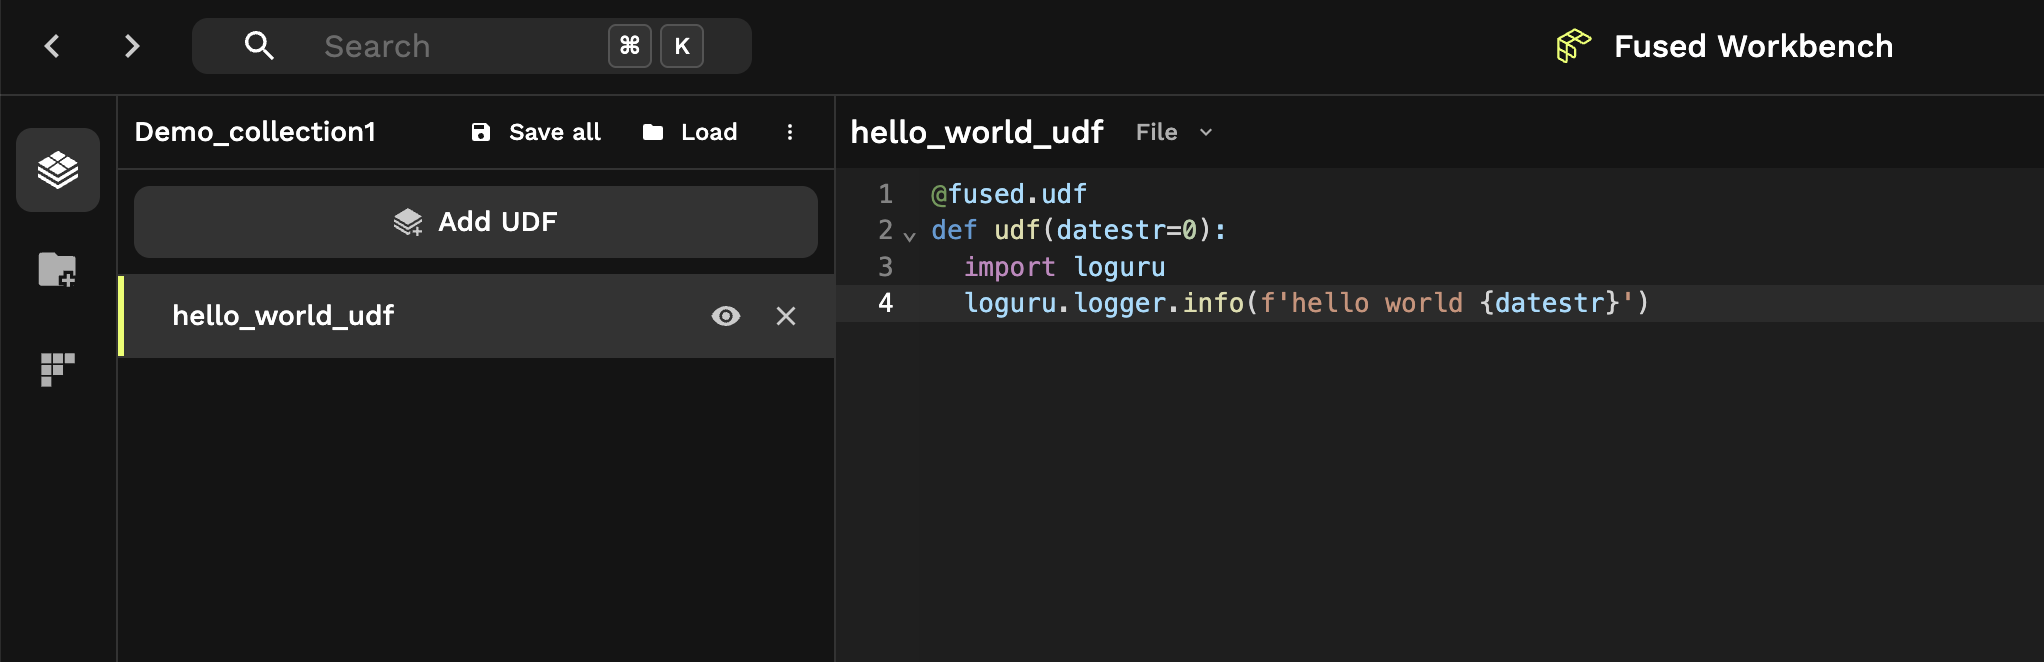Click the Fused Workbench title text
This screenshot has height=662, width=2044.
[x=1754, y=46]
